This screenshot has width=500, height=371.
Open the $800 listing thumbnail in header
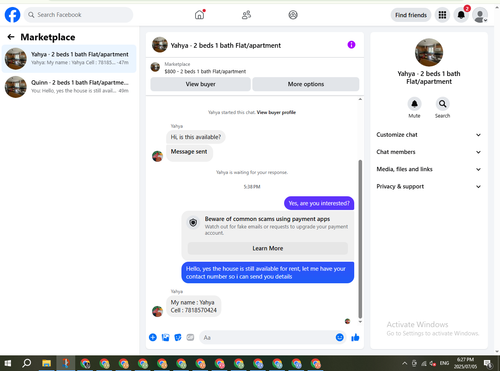point(155,67)
